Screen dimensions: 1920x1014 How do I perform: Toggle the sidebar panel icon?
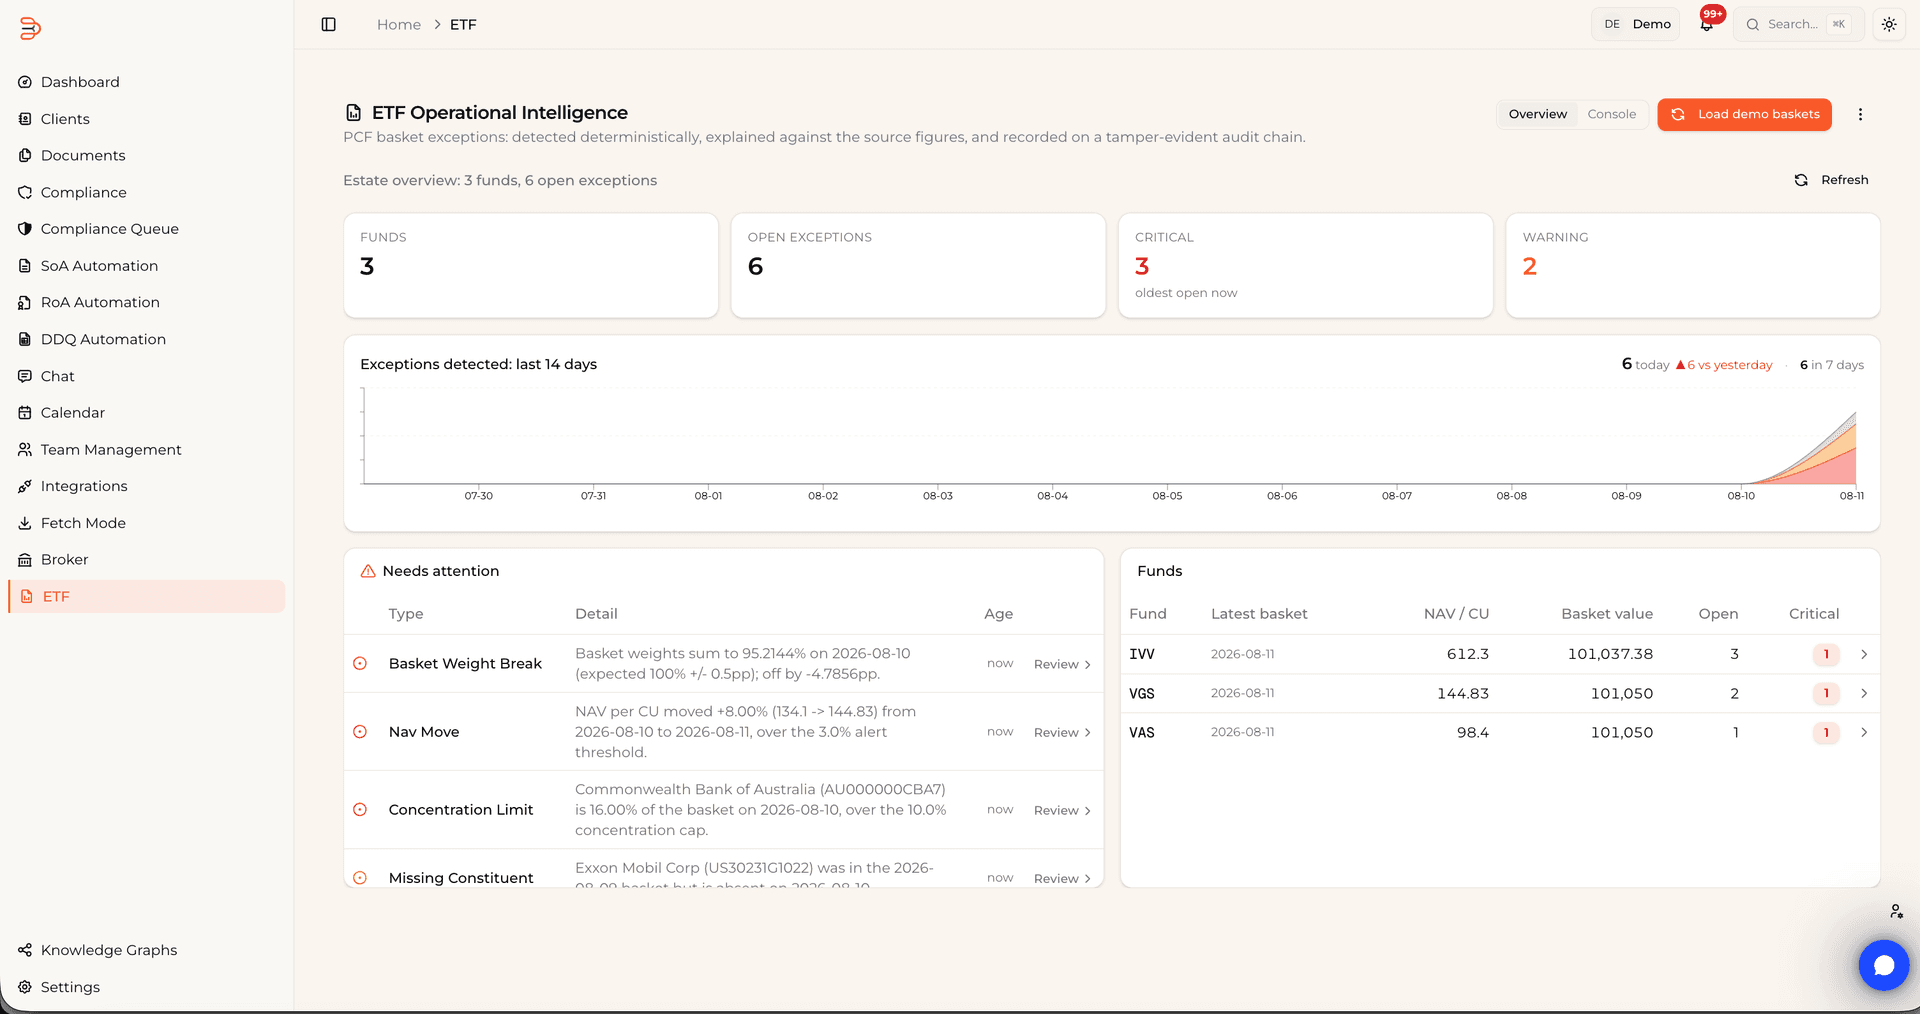point(328,24)
